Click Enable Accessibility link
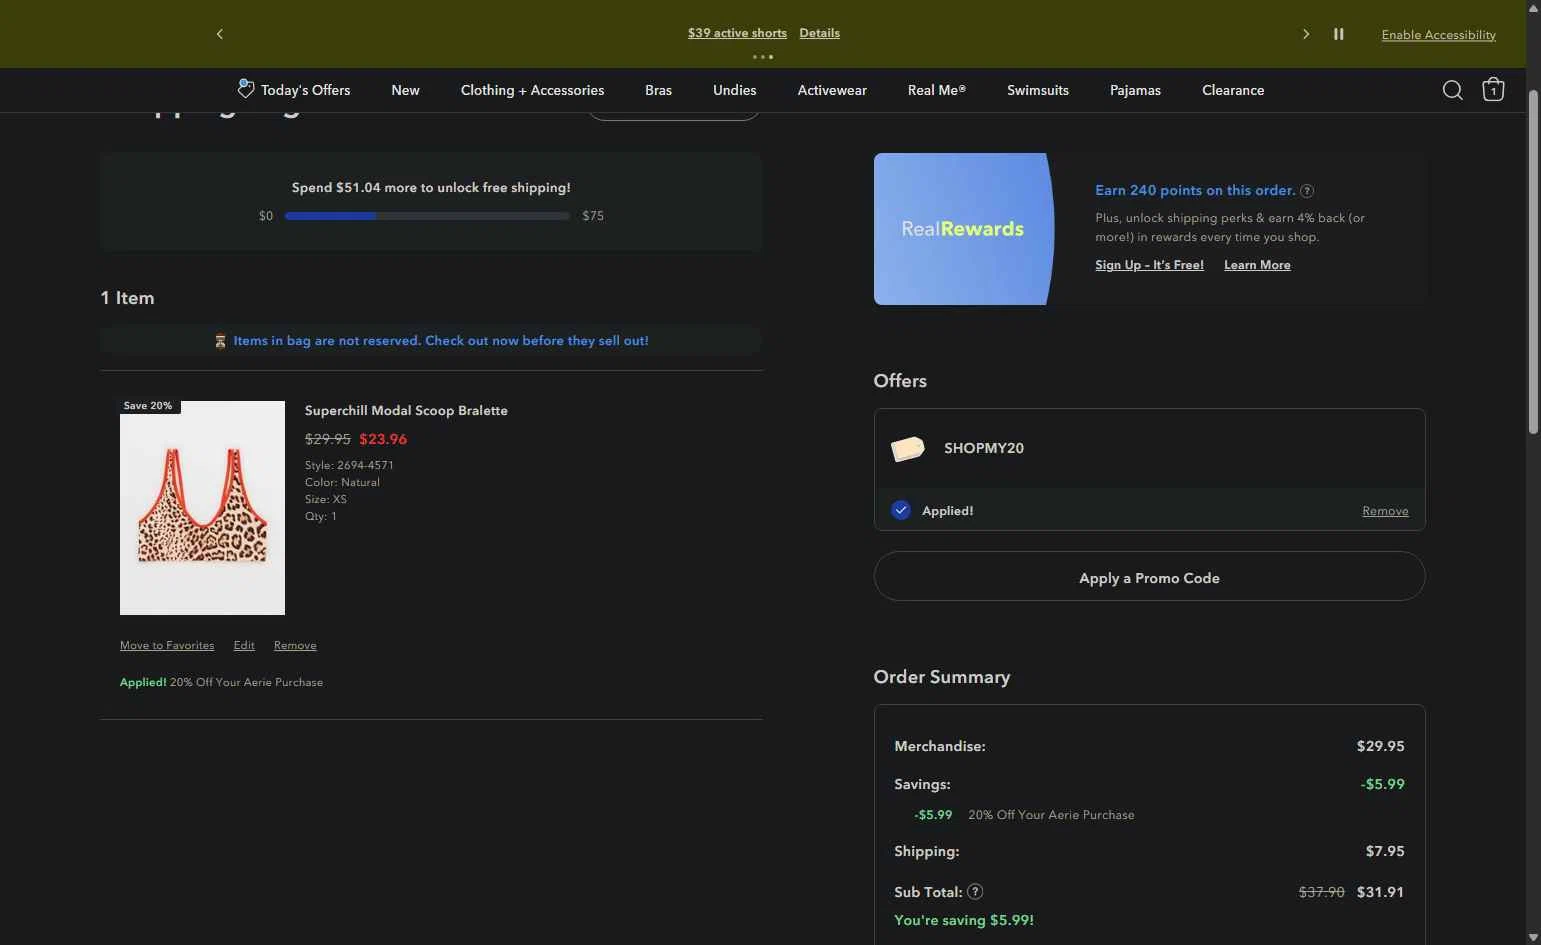 point(1438,35)
